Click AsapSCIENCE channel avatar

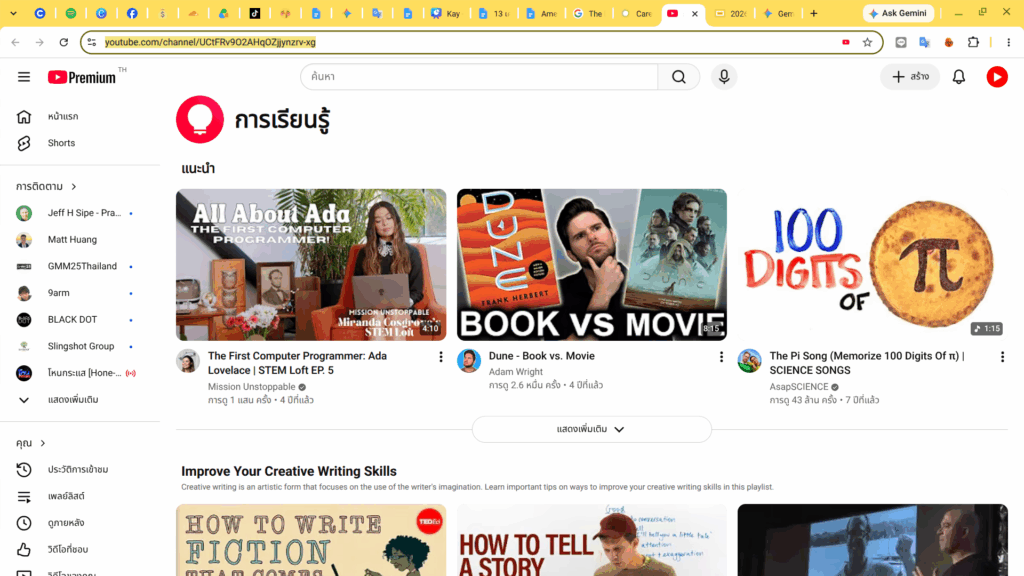point(749,360)
